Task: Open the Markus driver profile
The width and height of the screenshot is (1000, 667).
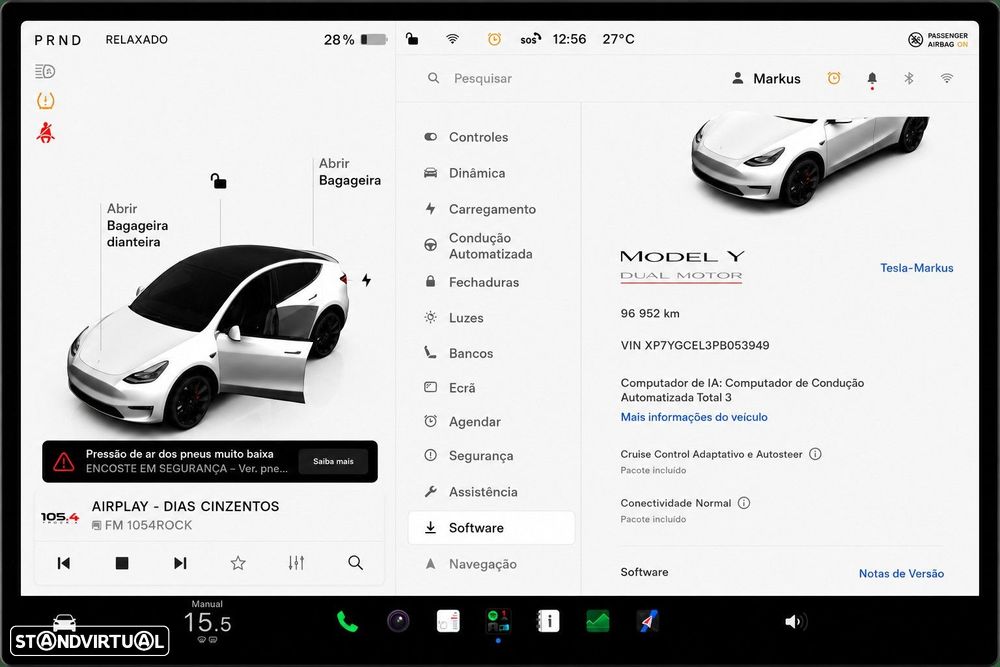Action: click(x=766, y=78)
